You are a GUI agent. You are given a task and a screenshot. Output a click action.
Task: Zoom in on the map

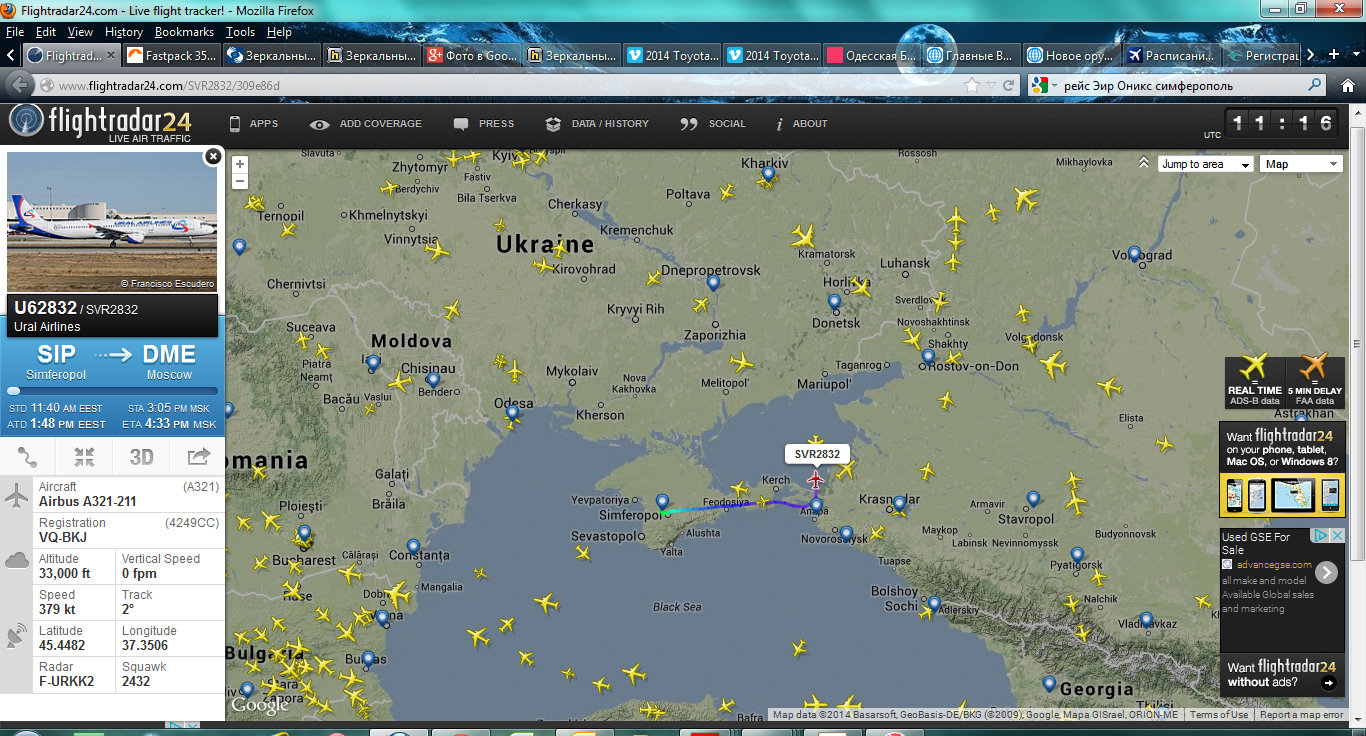[x=240, y=164]
